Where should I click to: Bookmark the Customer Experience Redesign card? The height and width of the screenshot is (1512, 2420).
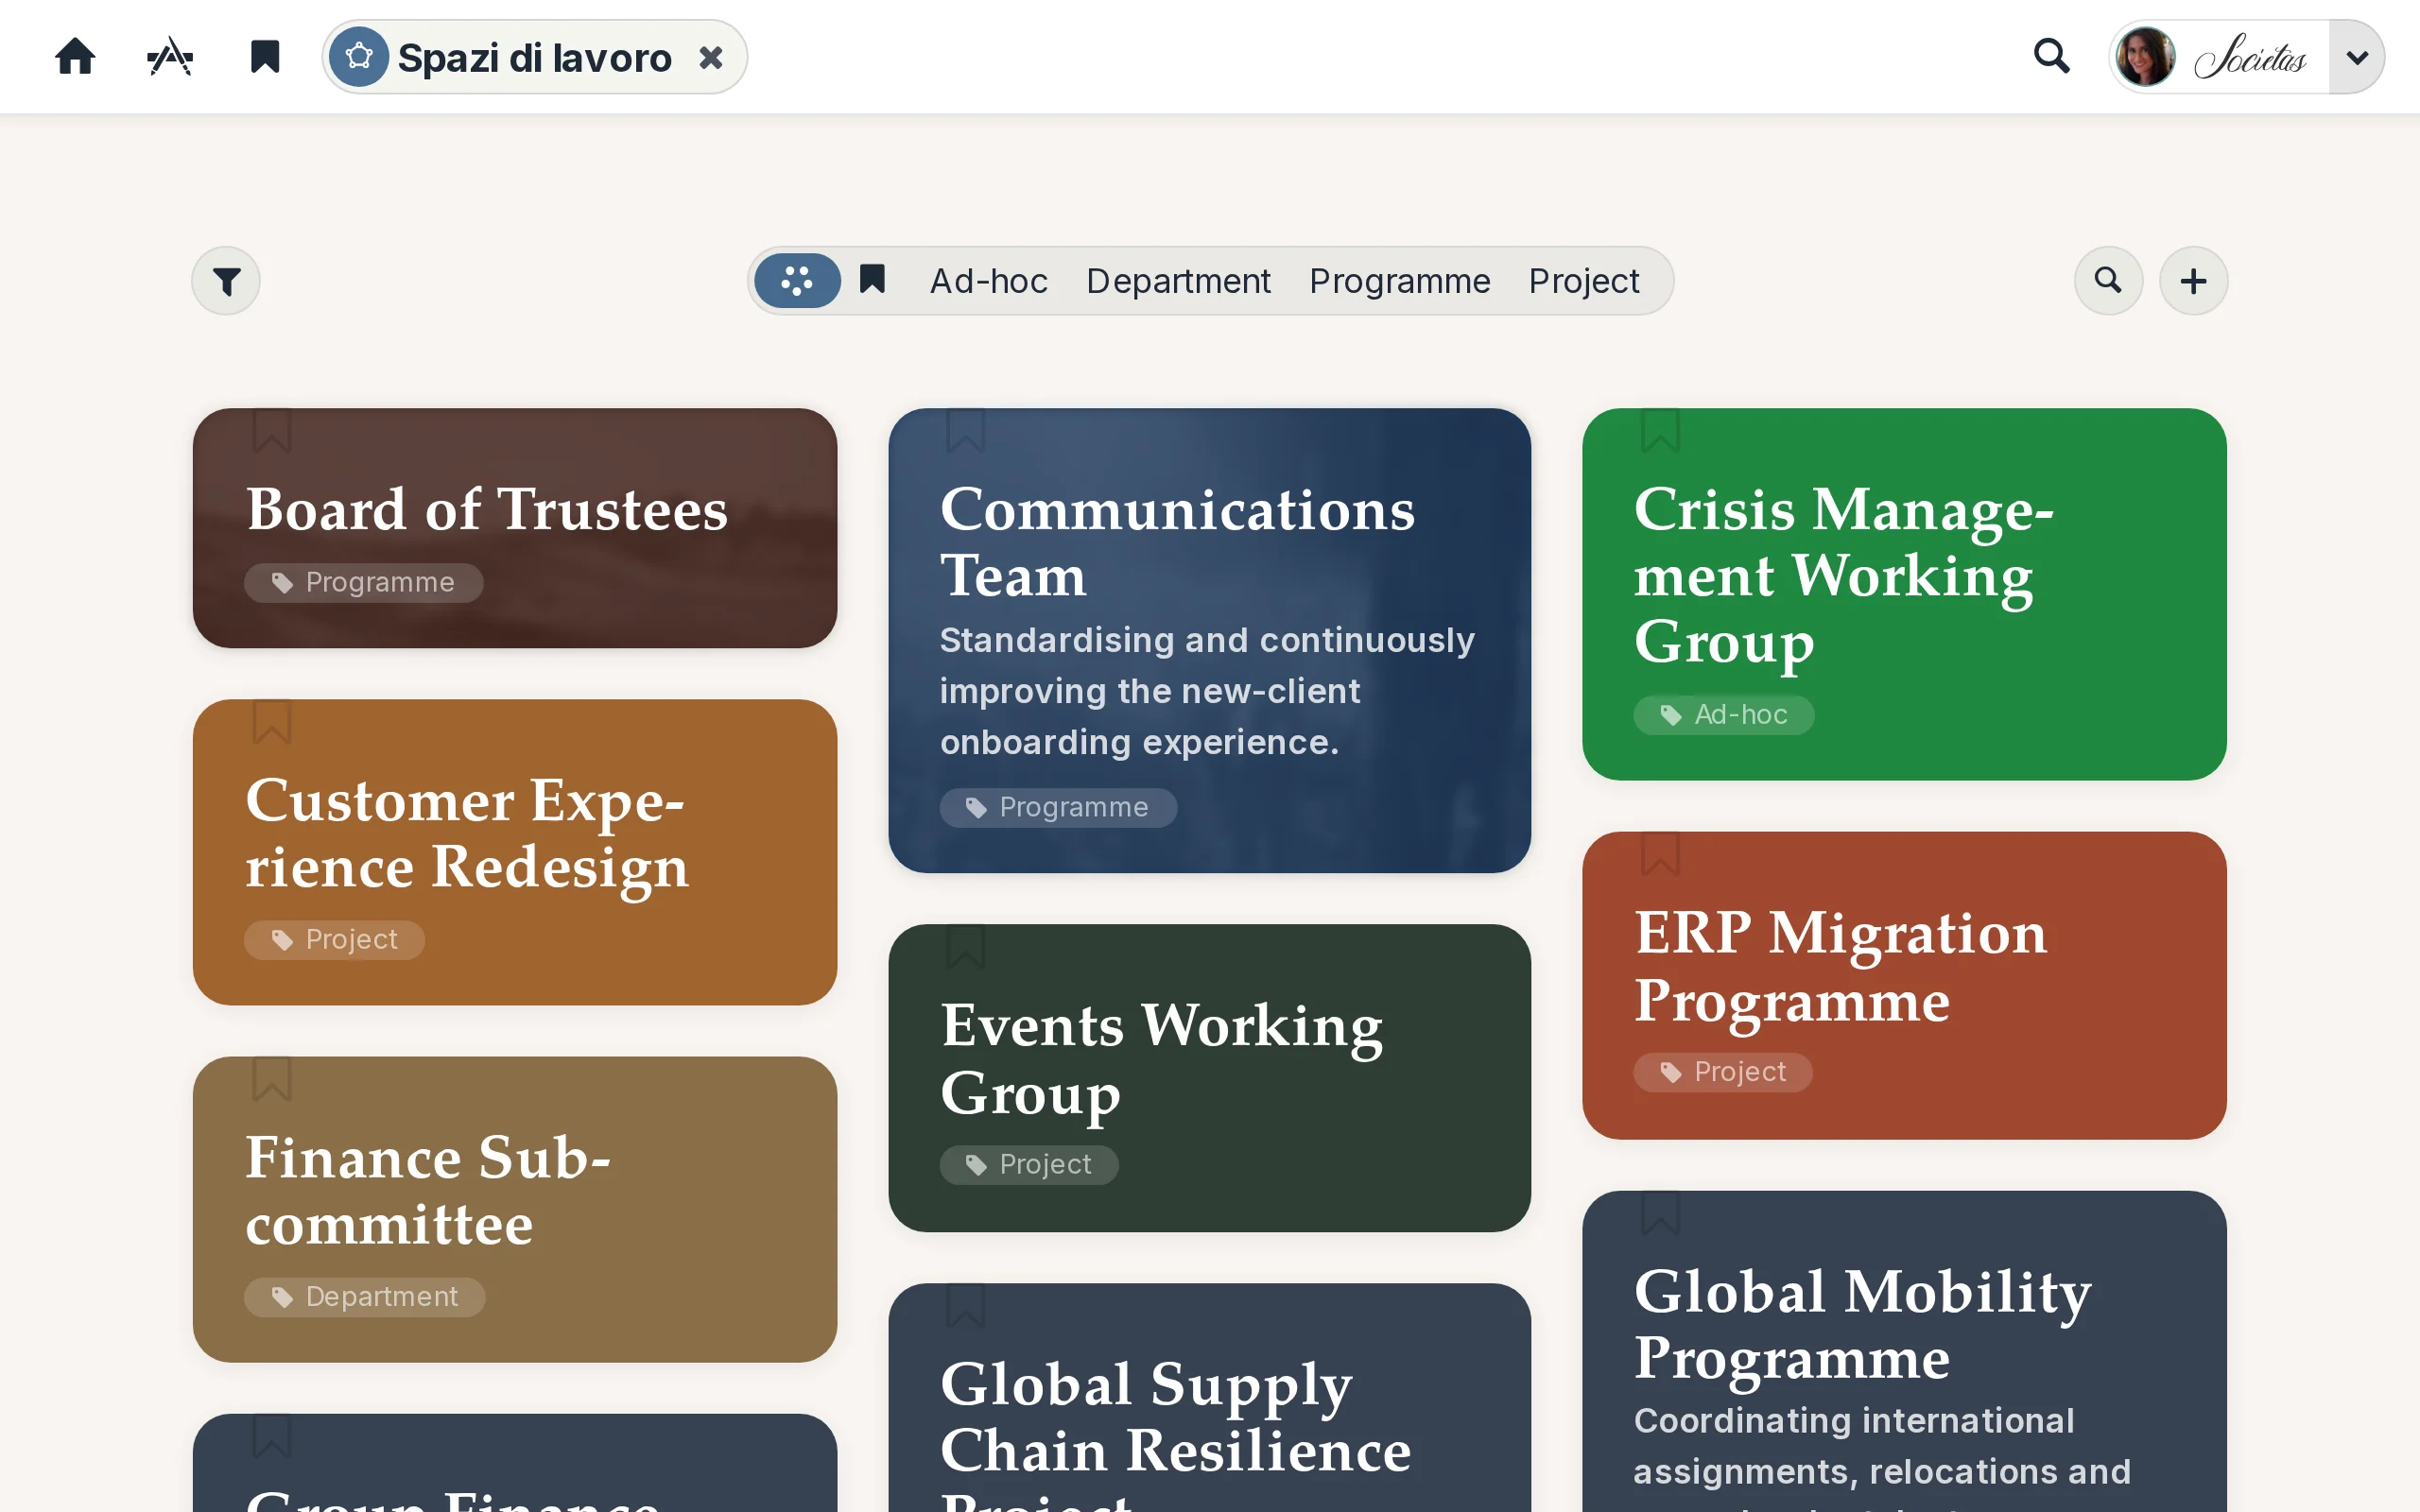click(272, 721)
